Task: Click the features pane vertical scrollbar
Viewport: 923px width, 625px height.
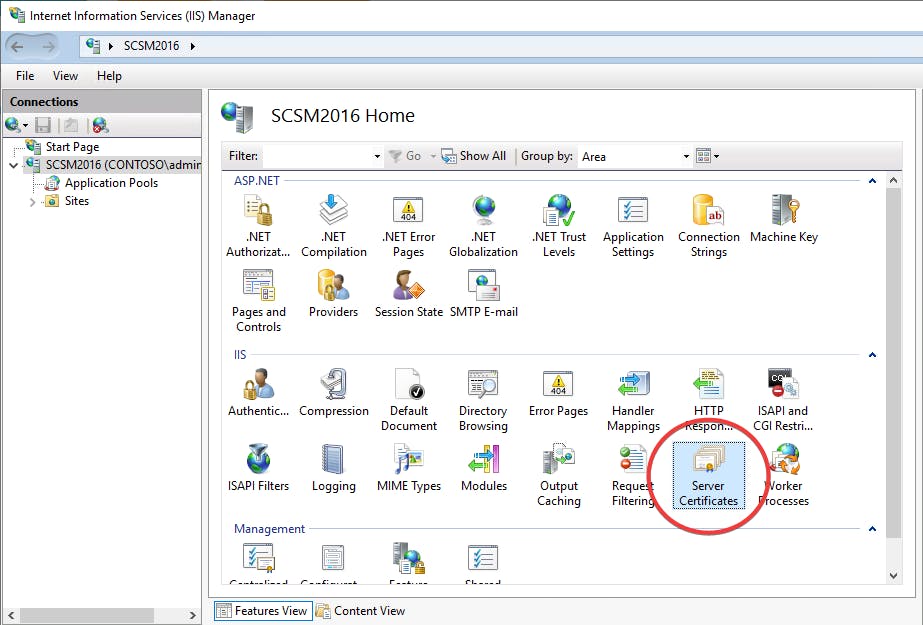Action: [x=894, y=362]
